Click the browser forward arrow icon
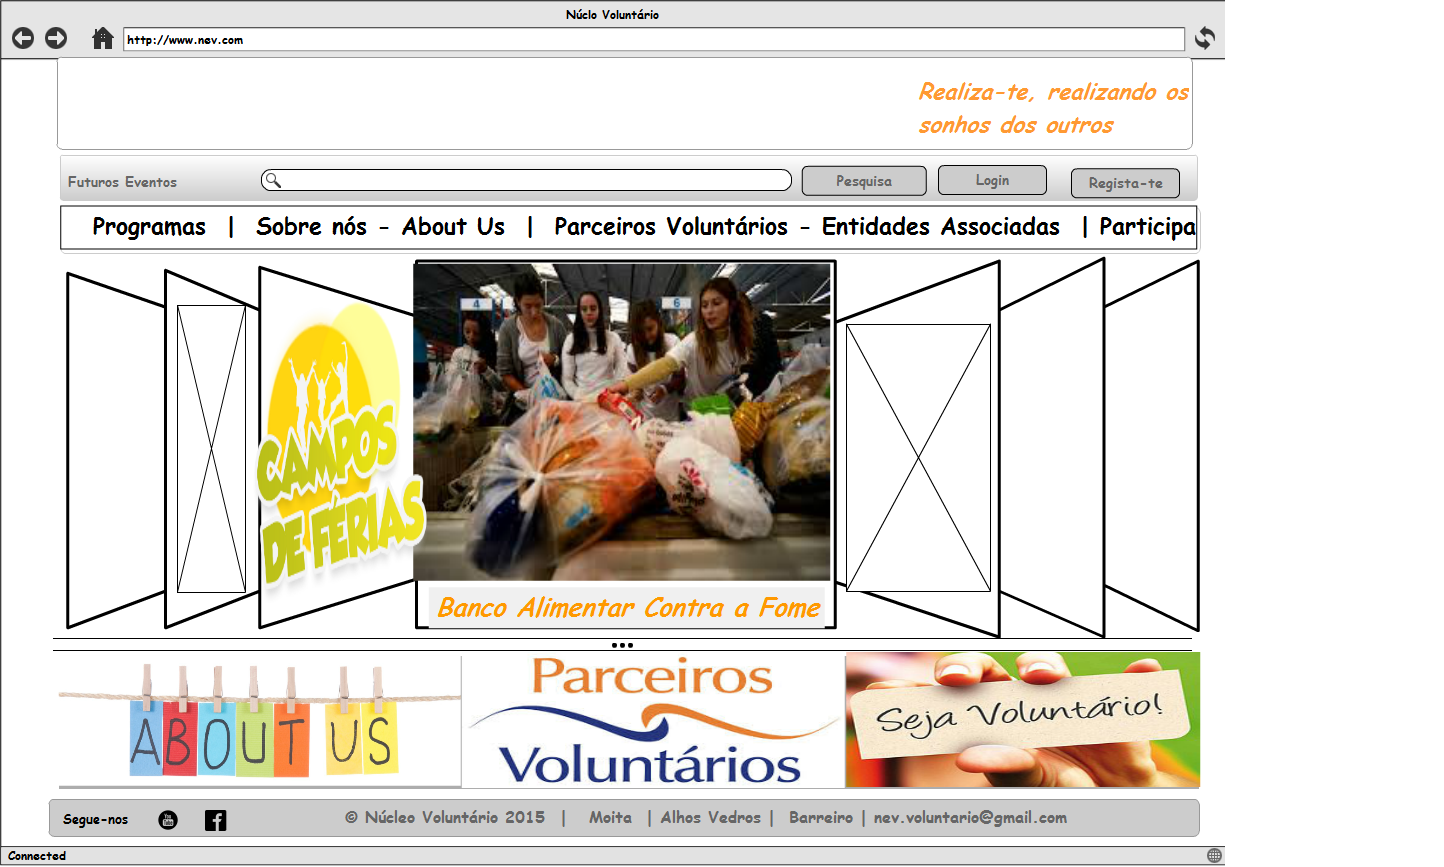 (x=56, y=38)
